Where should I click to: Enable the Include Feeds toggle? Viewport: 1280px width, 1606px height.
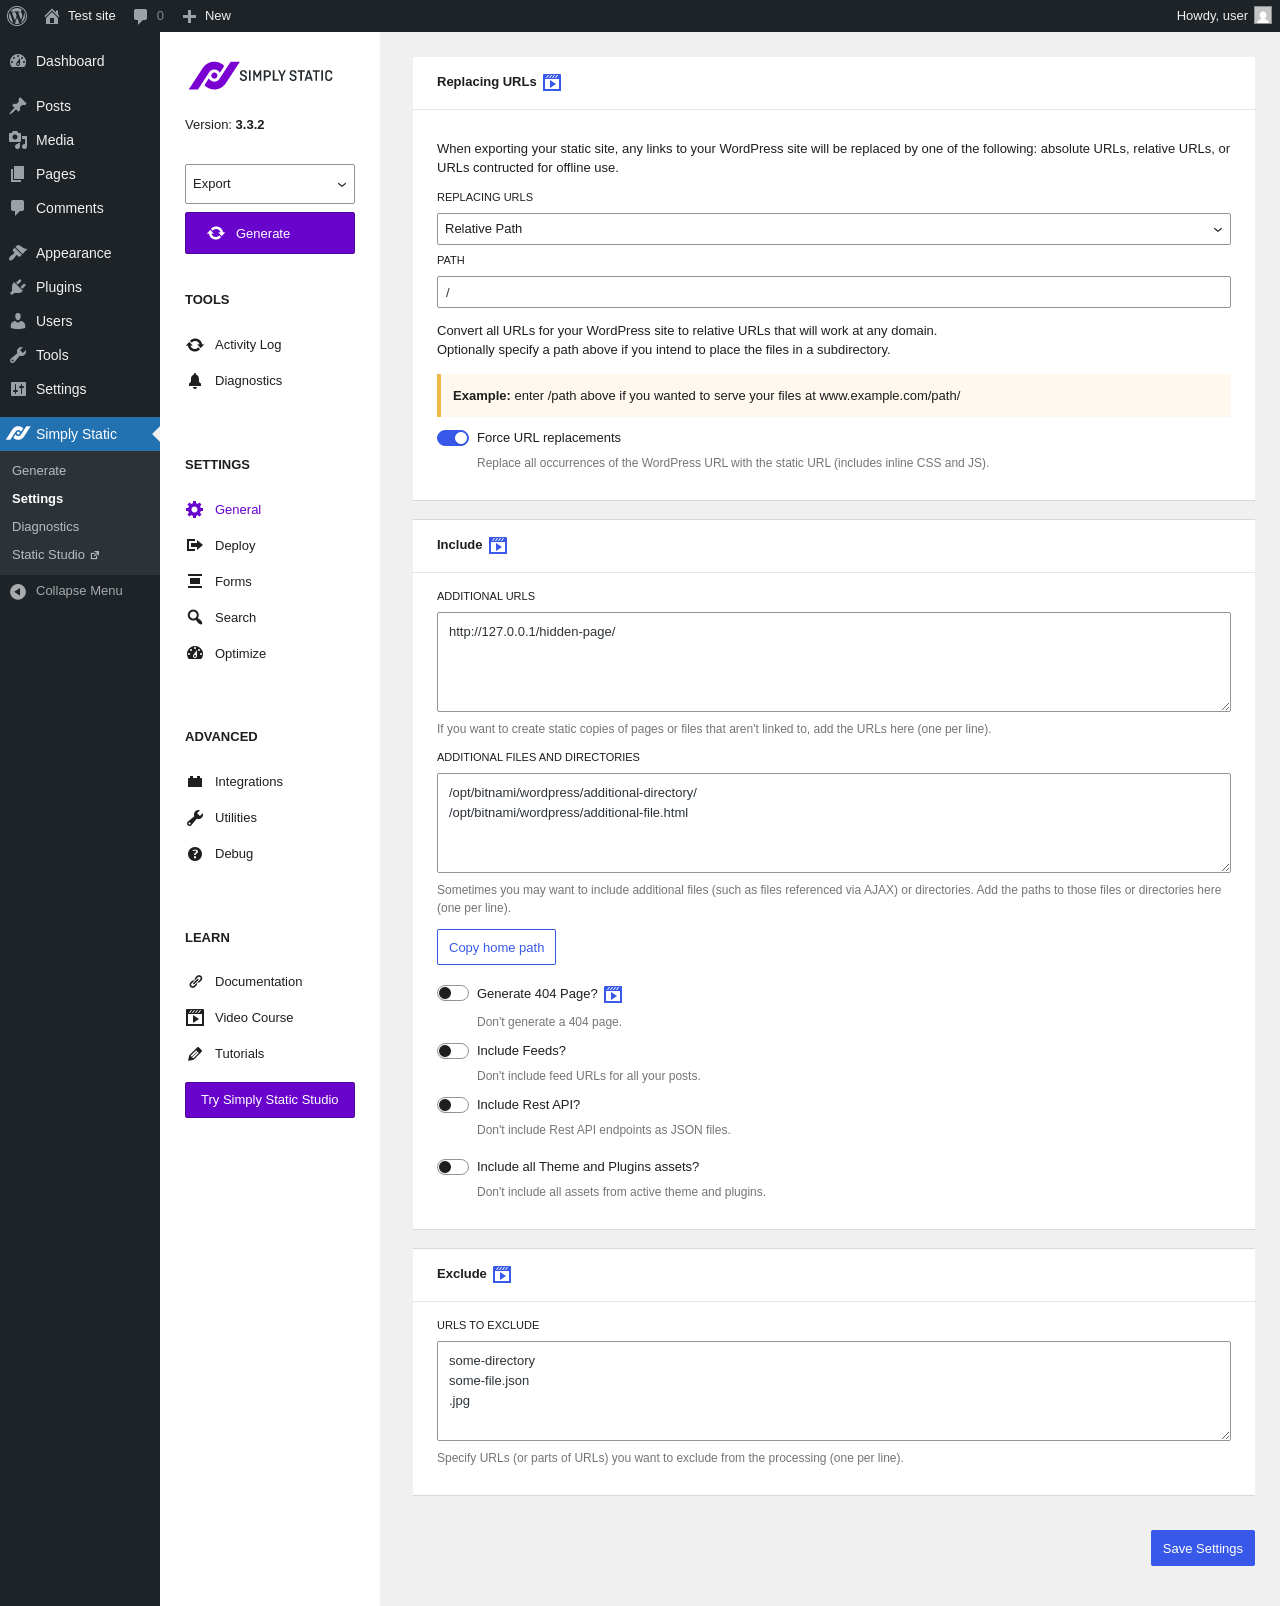(x=453, y=1051)
